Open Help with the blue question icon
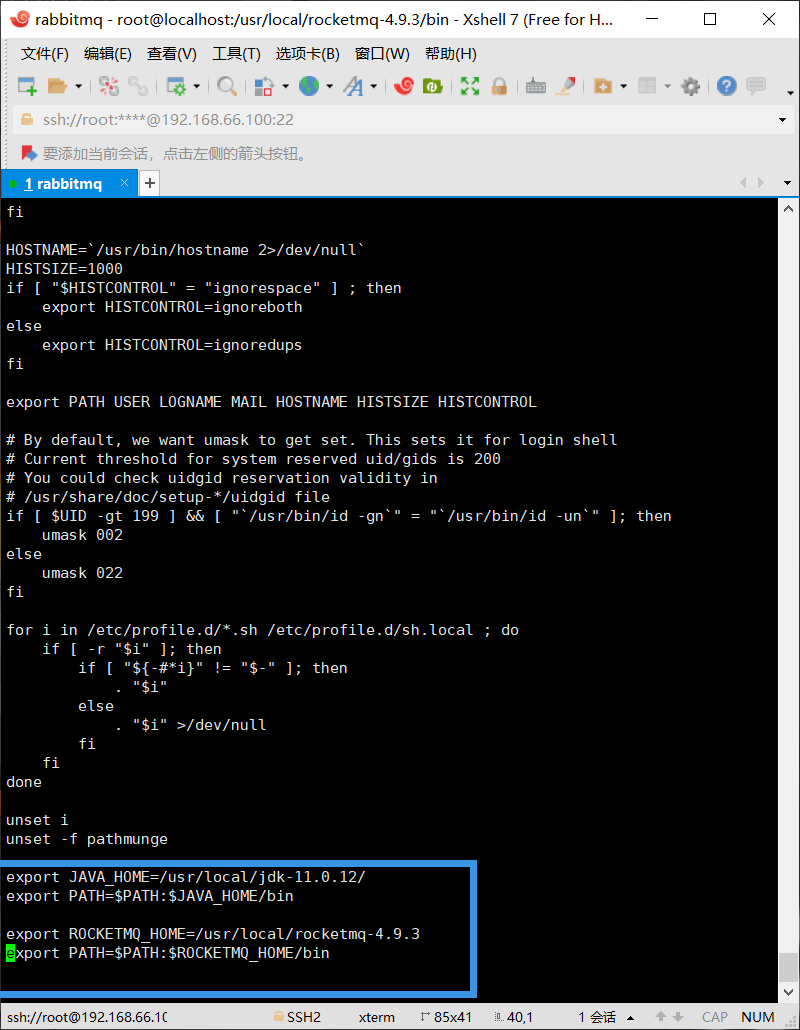 [x=726, y=86]
